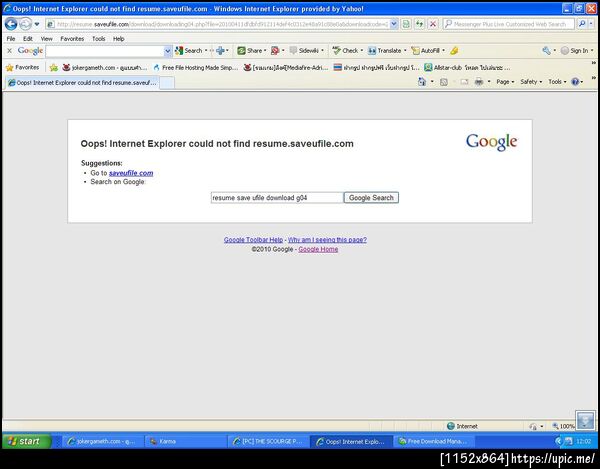Follow the saveufile.com suggestion link

coord(131,173)
